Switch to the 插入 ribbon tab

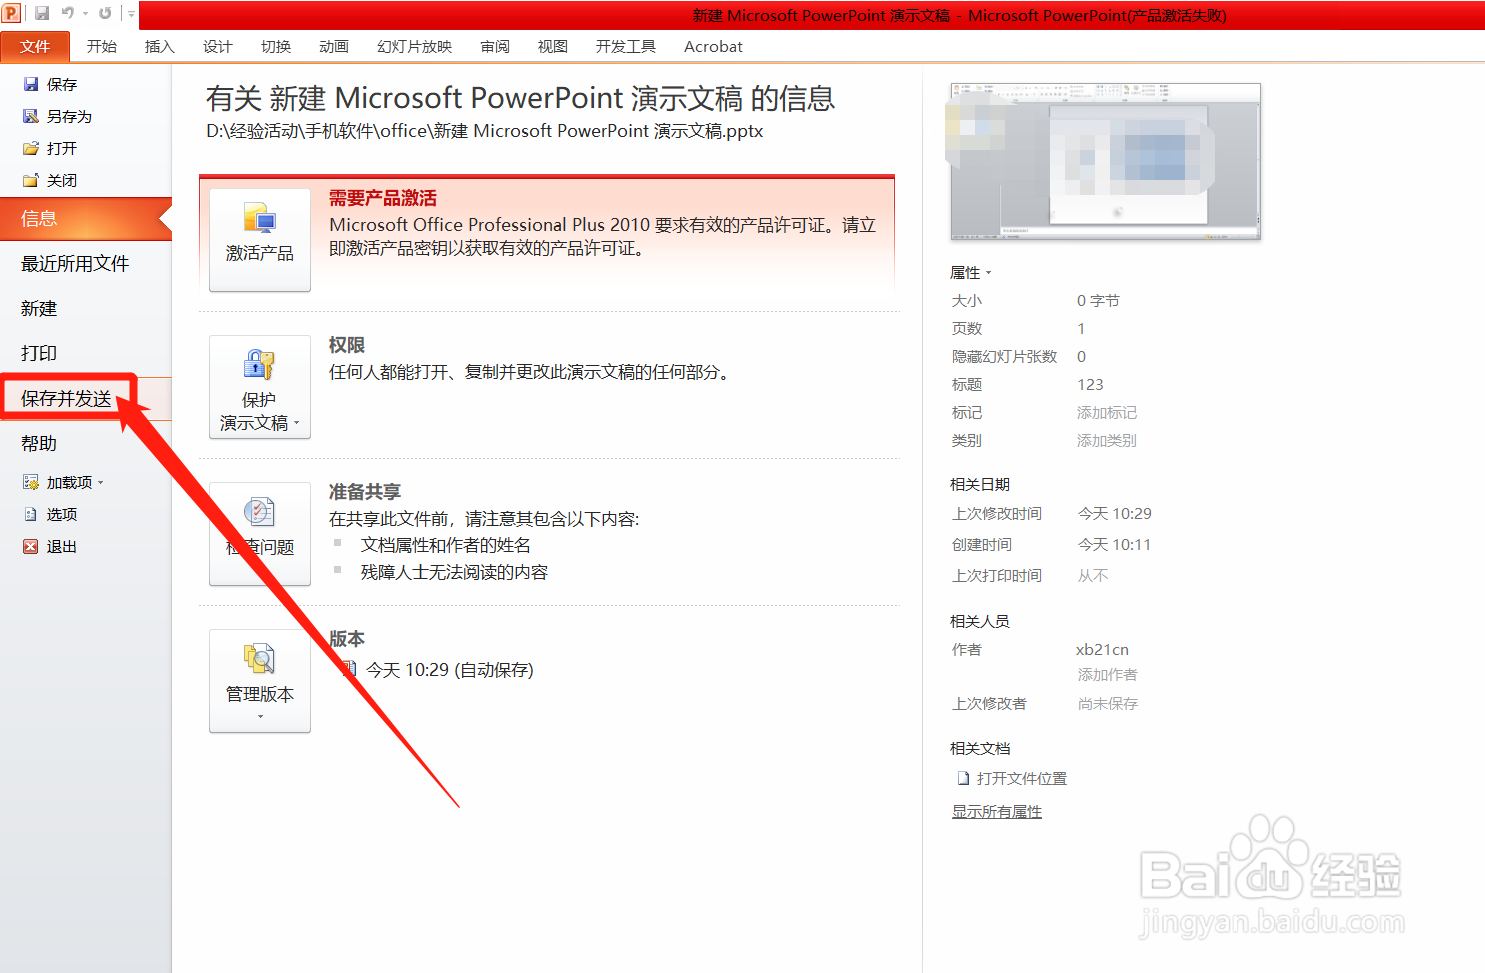pos(160,47)
